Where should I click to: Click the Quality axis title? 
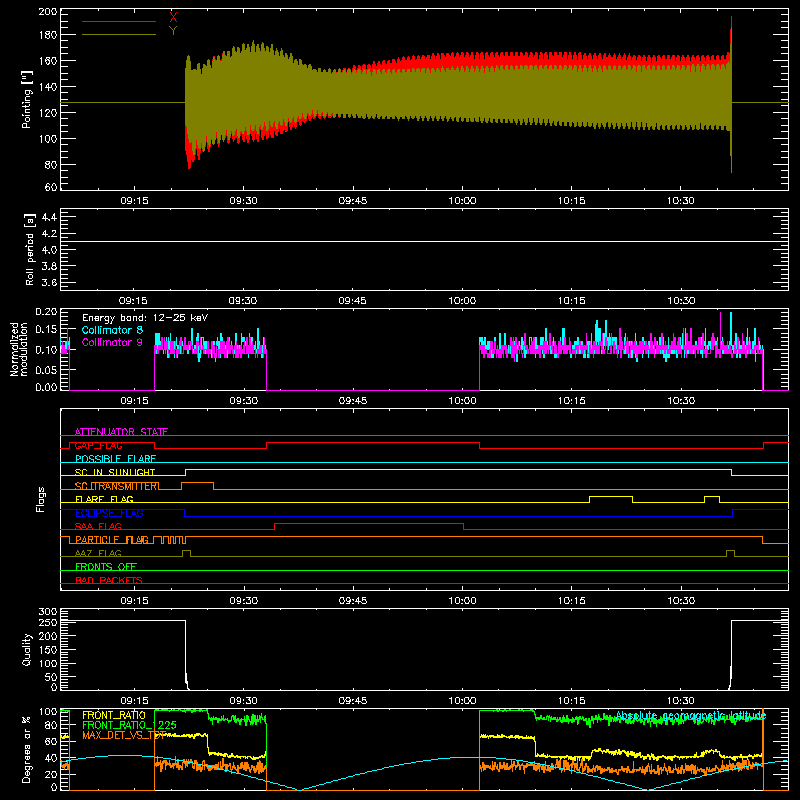point(27,649)
